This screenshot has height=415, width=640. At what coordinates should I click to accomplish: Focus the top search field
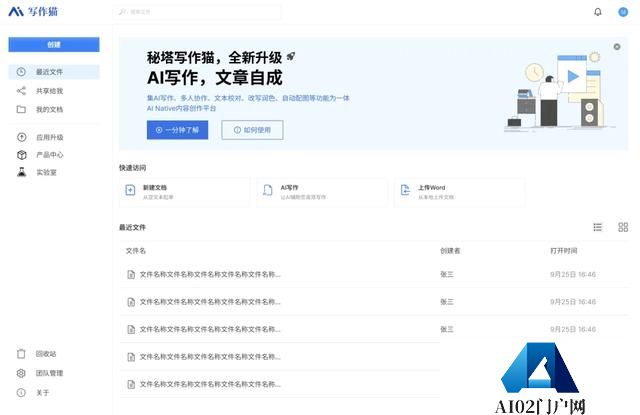coord(197,12)
